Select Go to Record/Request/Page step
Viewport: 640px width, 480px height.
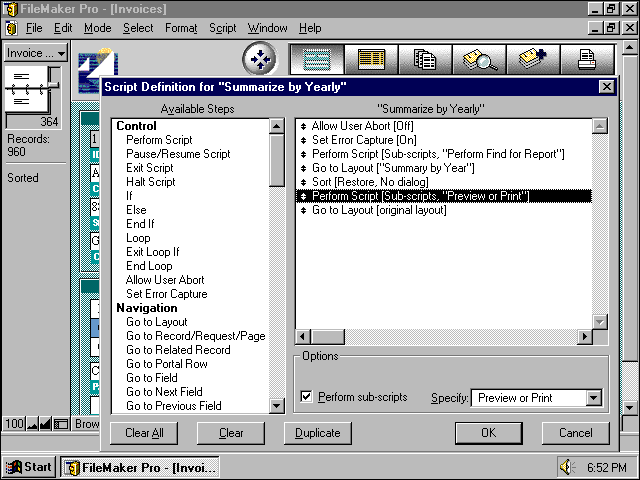tap(196, 336)
